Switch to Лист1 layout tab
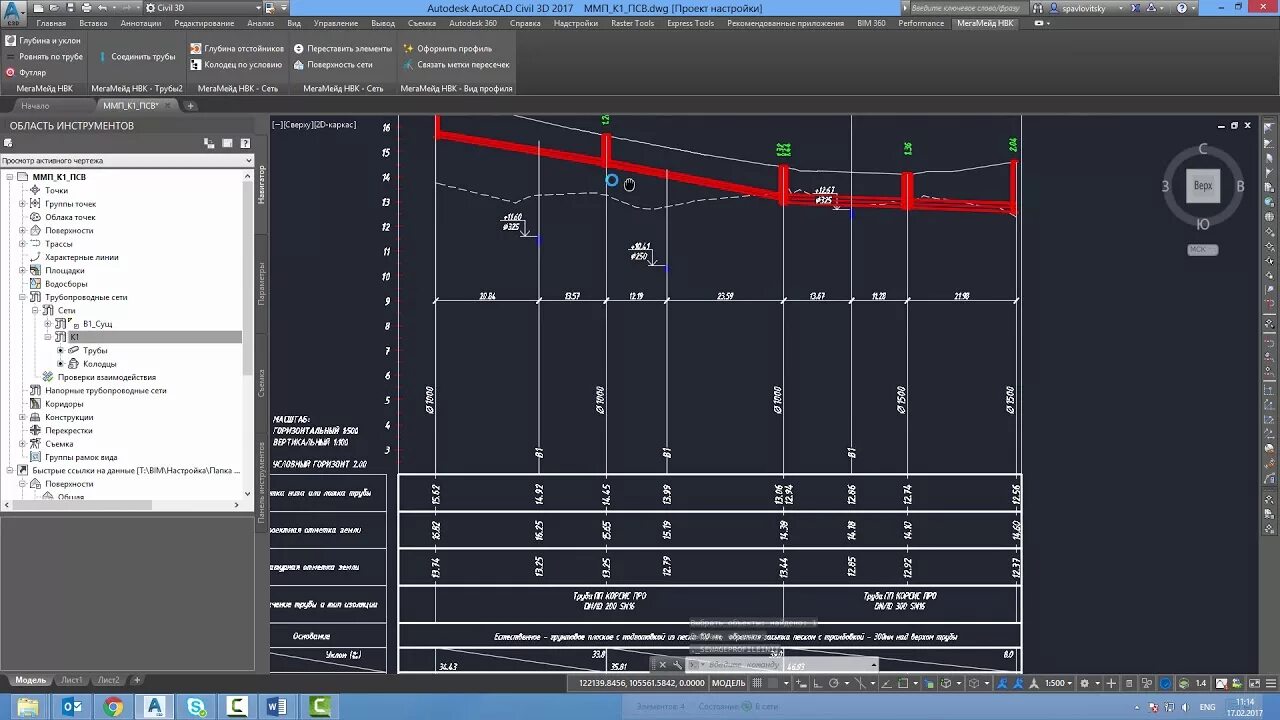 point(71,680)
